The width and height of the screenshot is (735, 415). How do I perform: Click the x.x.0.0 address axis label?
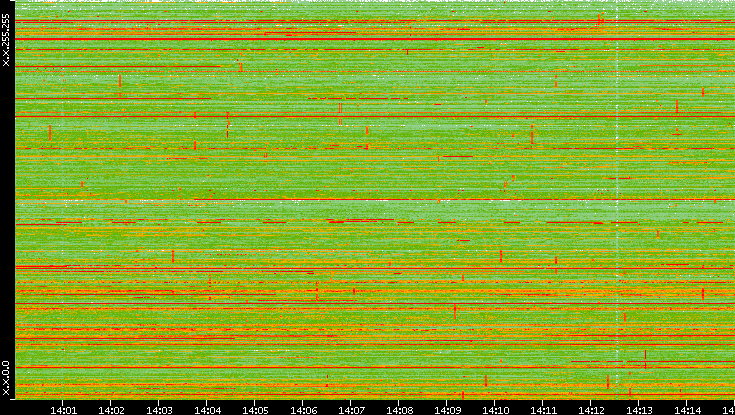click(6, 378)
